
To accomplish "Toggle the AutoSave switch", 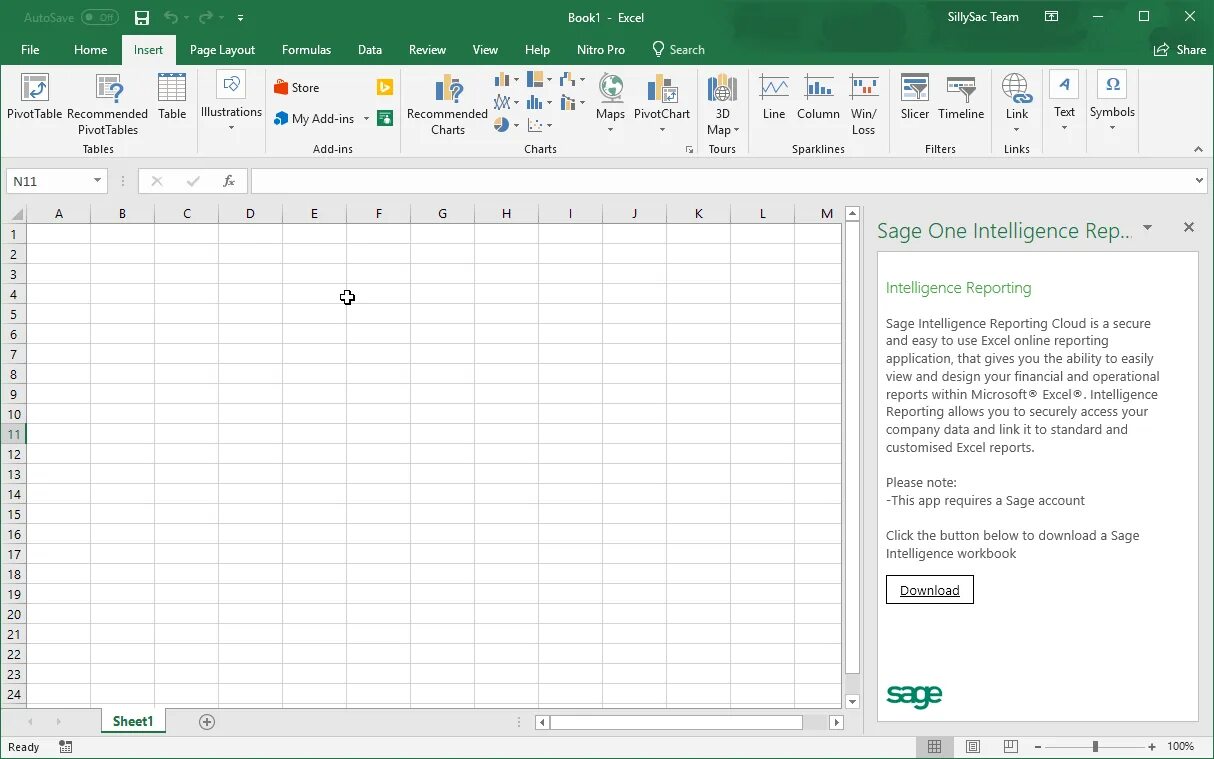I will (99, 18).
